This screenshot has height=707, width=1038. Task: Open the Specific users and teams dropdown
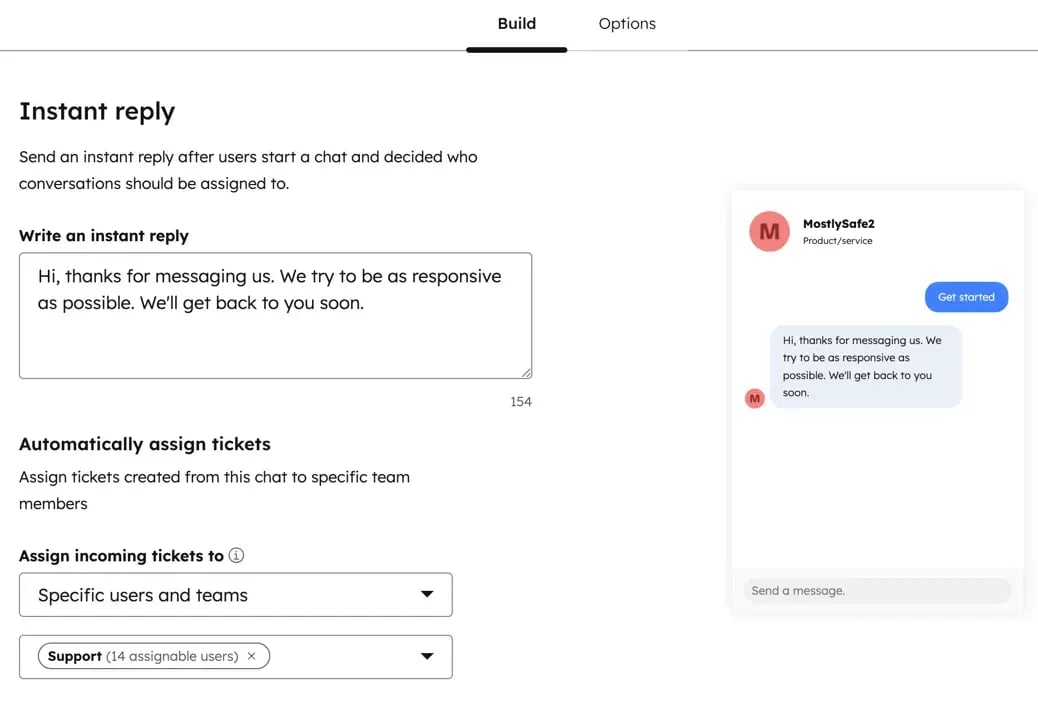point(236,594)
